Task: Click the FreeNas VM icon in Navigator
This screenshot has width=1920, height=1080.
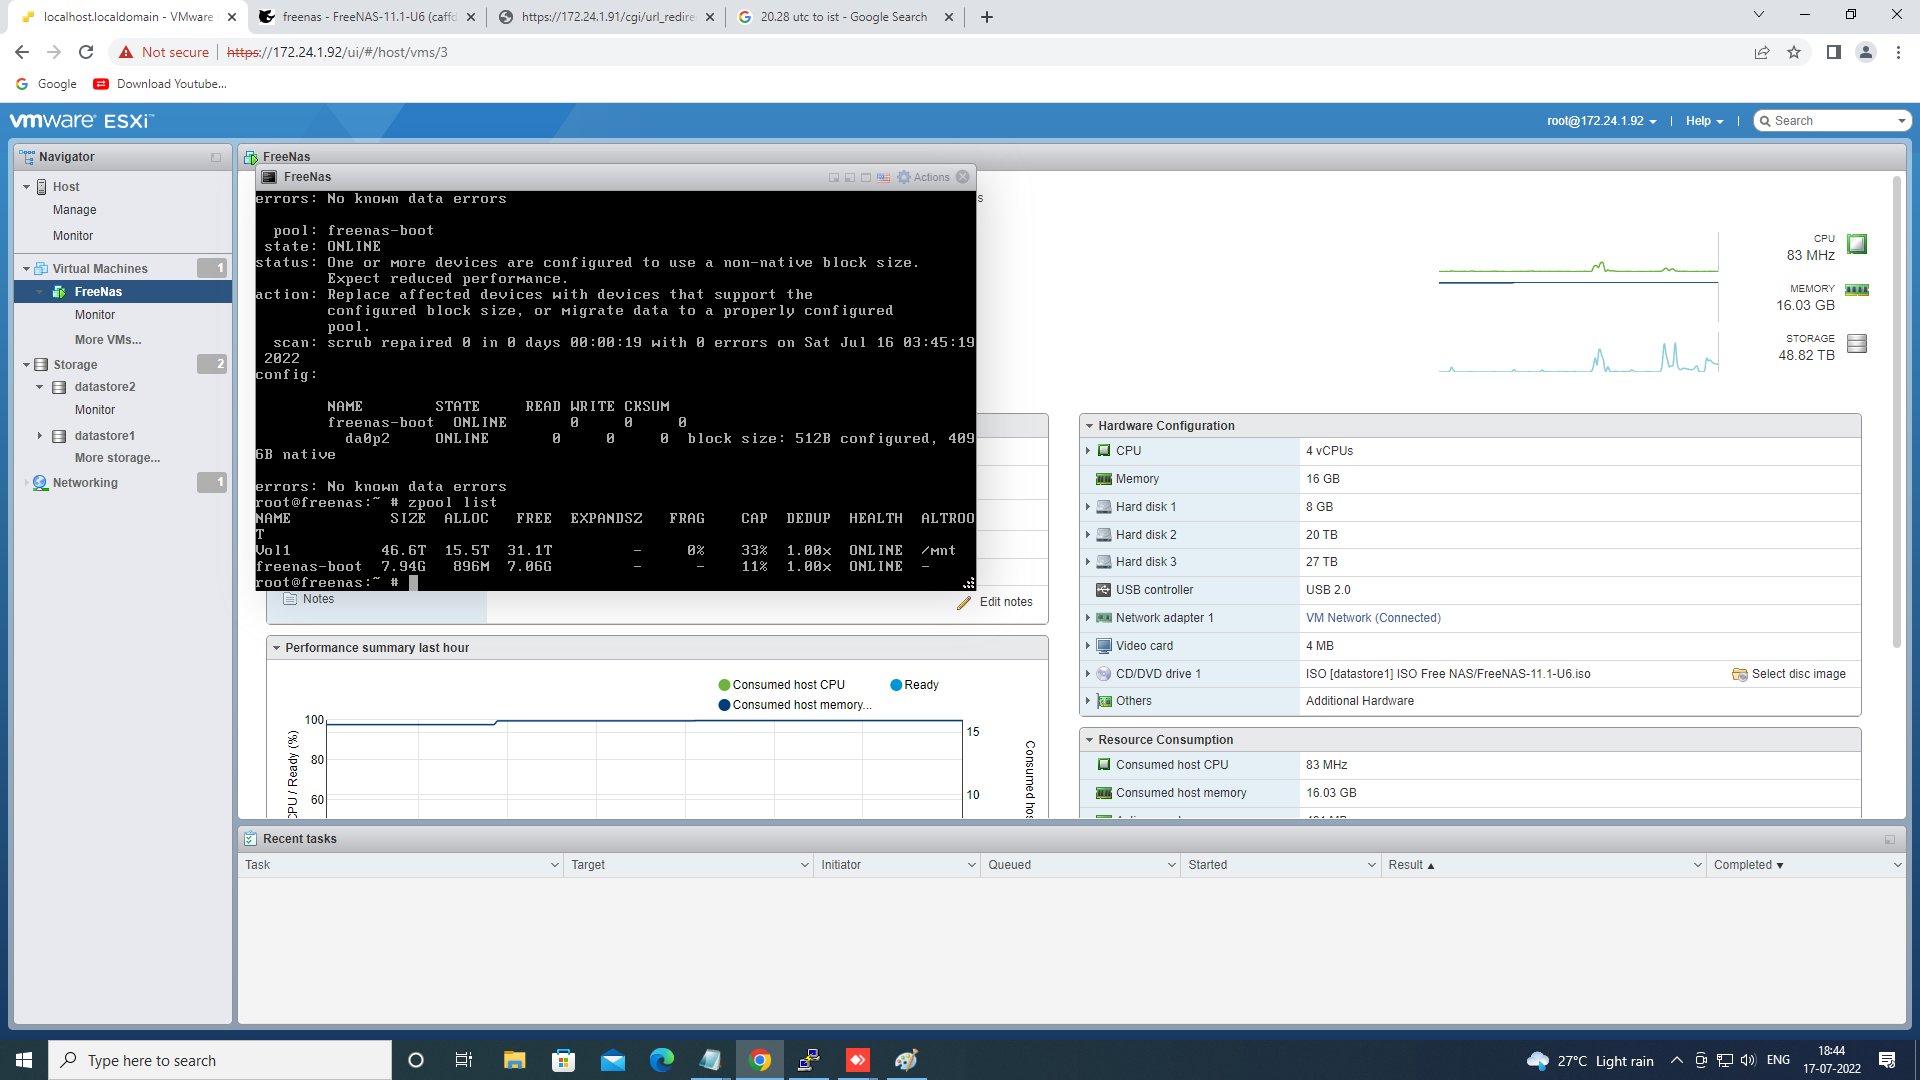Action: coord(60,292)
